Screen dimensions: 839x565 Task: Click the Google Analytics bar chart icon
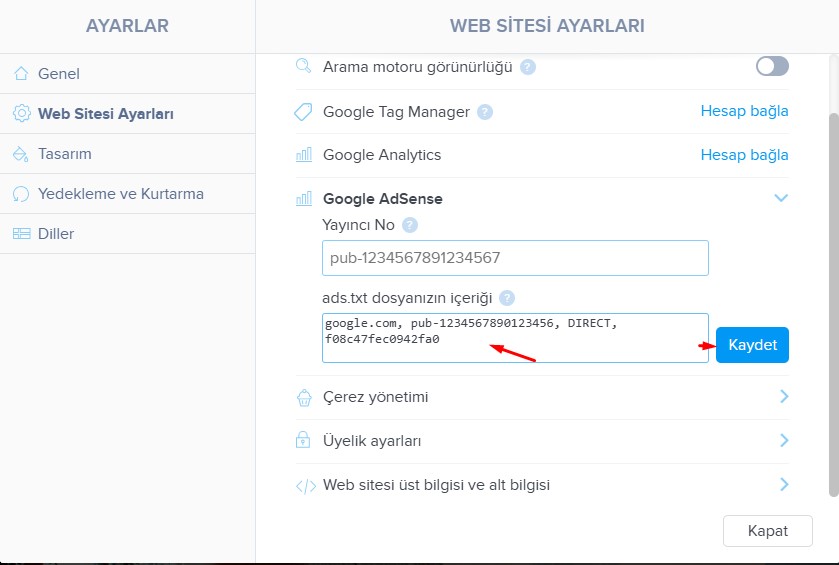pyautogui.click(x=304, y=155)
